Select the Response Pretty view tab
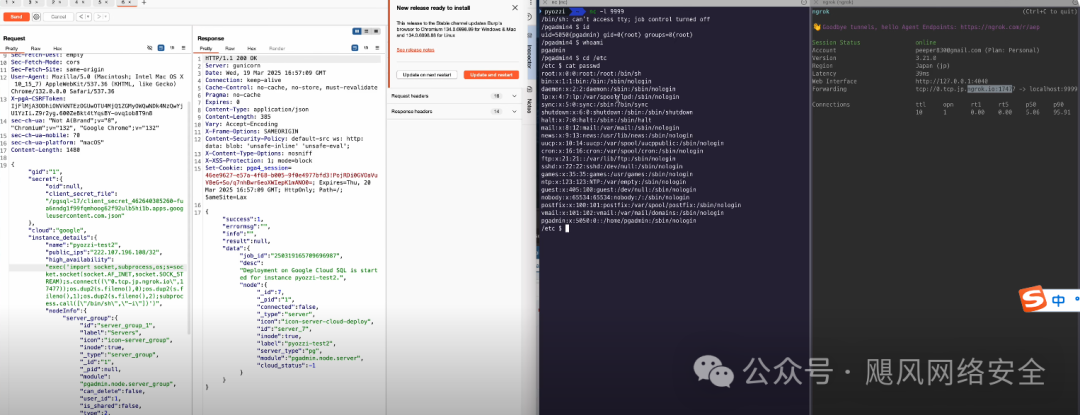Image resolution: width=1080 pixels, height=415 pixels. point(206,49)
